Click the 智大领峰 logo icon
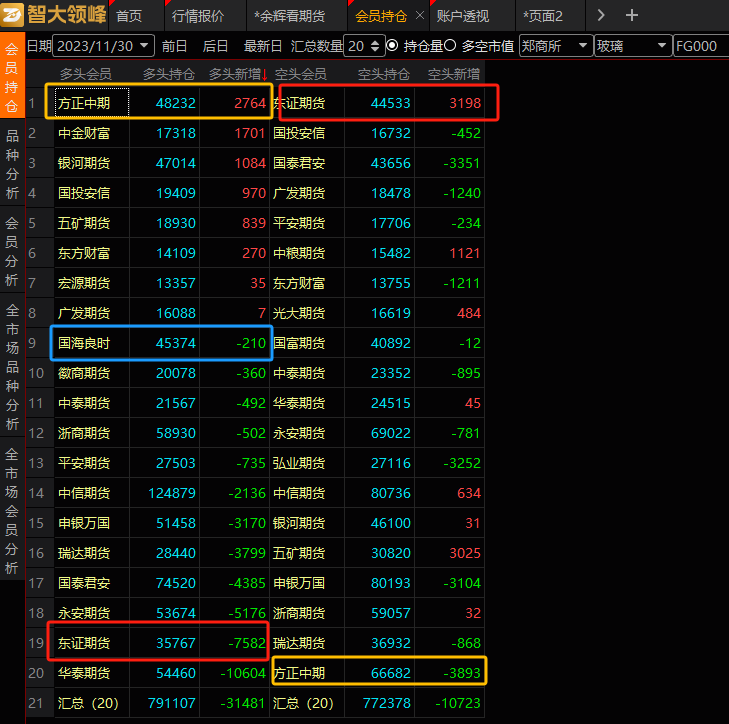 coord(12,15)
